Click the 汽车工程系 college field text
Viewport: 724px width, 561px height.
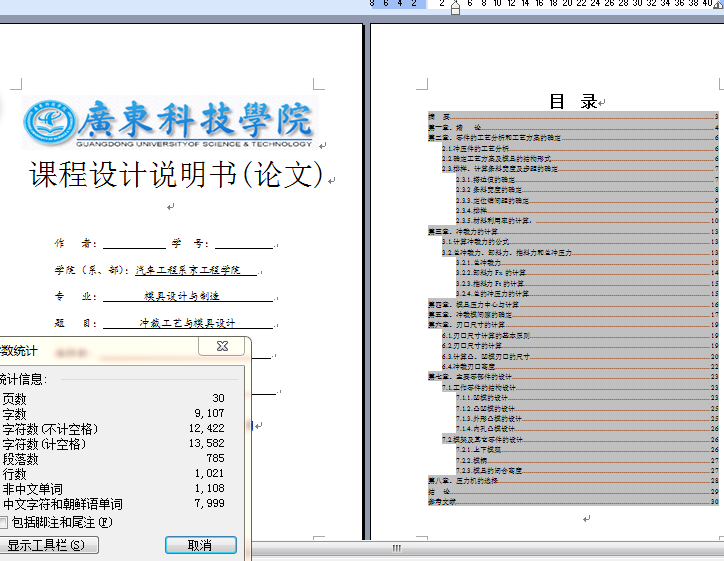(187, 270)
